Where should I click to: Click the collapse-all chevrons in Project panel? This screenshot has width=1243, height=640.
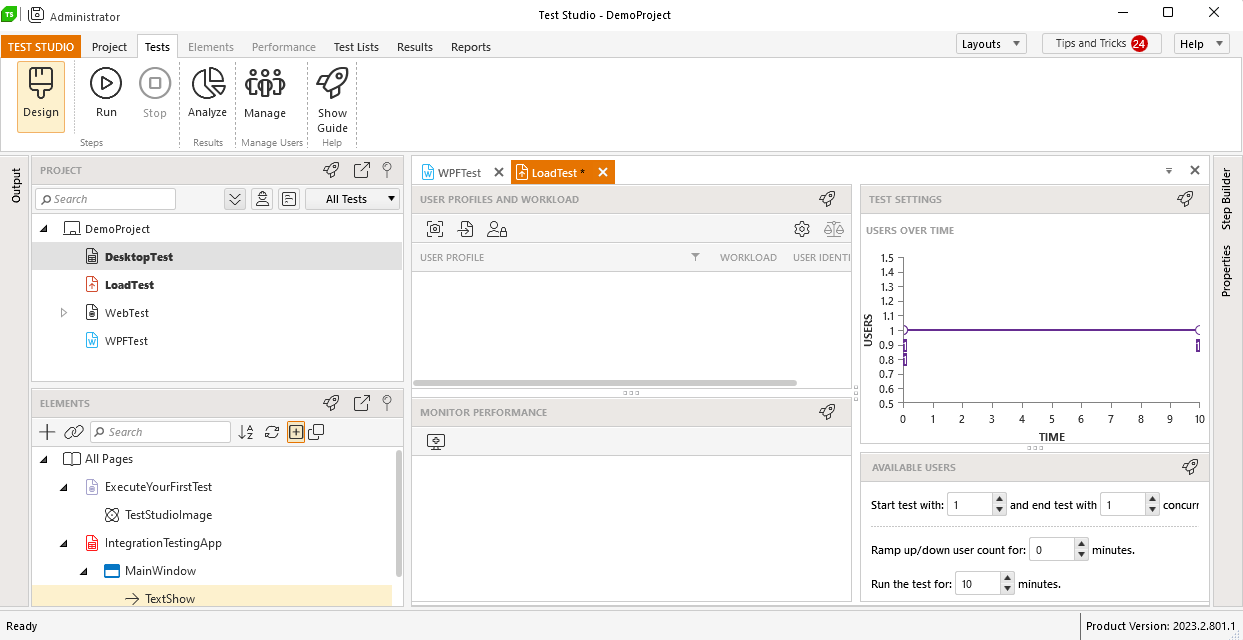235,199
